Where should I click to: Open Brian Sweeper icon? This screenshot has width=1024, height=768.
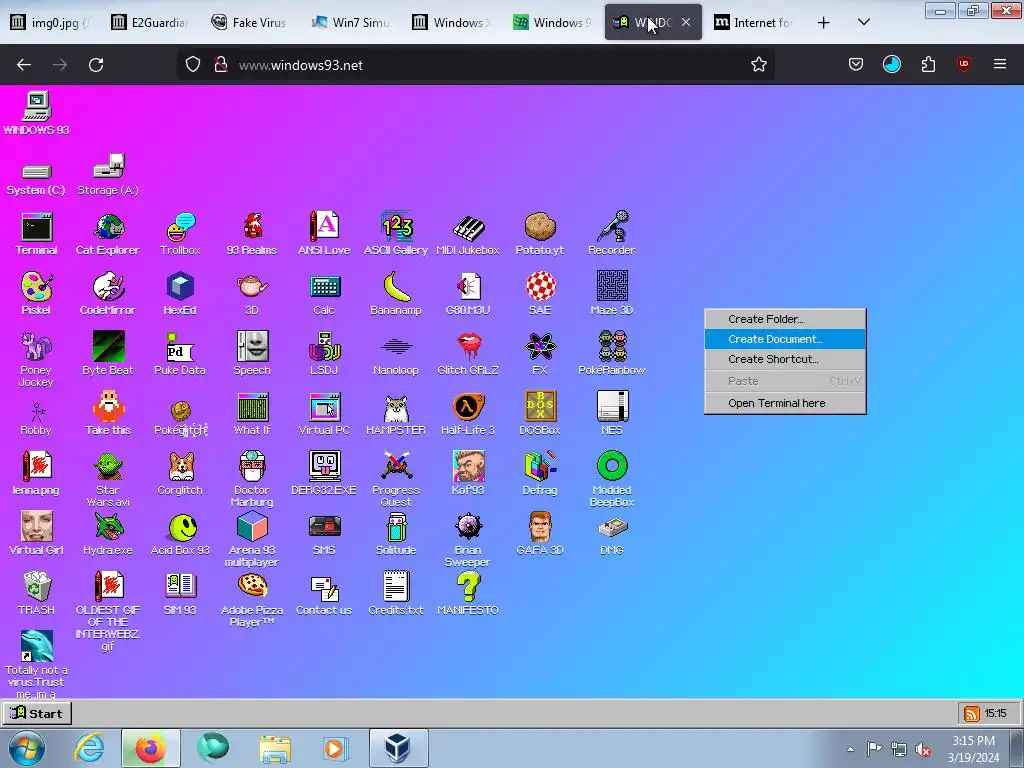coord(468,539)
